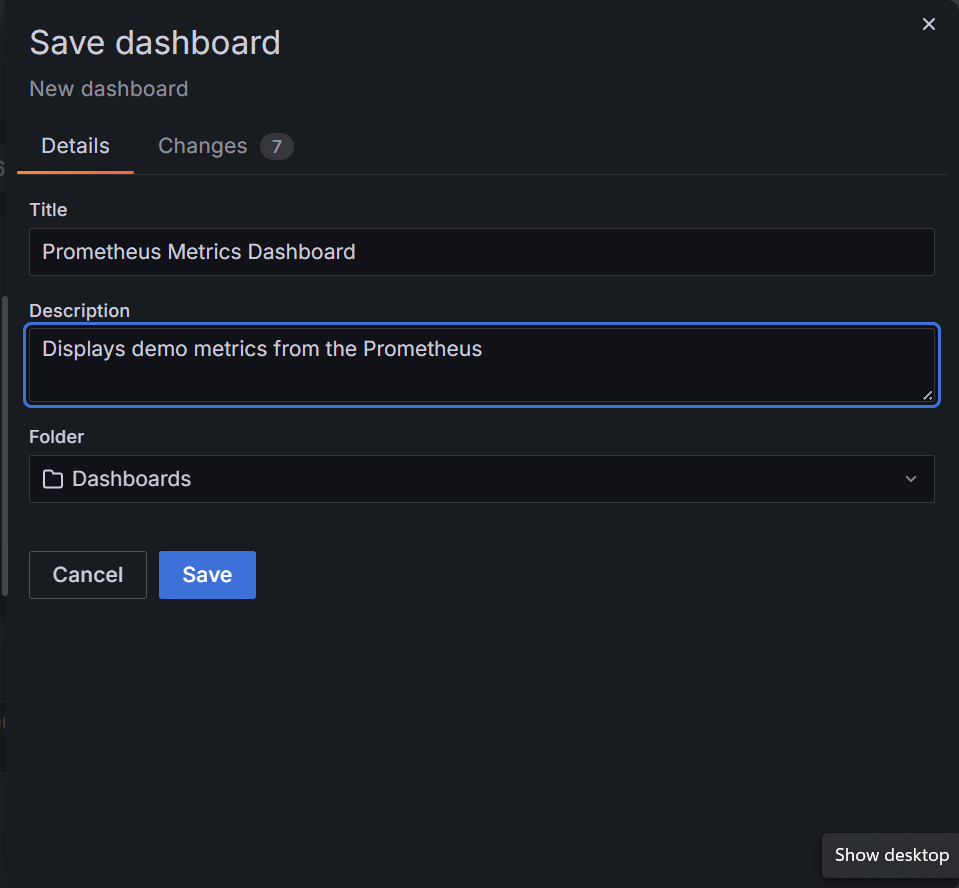Click the Changes count badge 7
The height and width of the screenshot is (888, 959).
coord(276,147)
